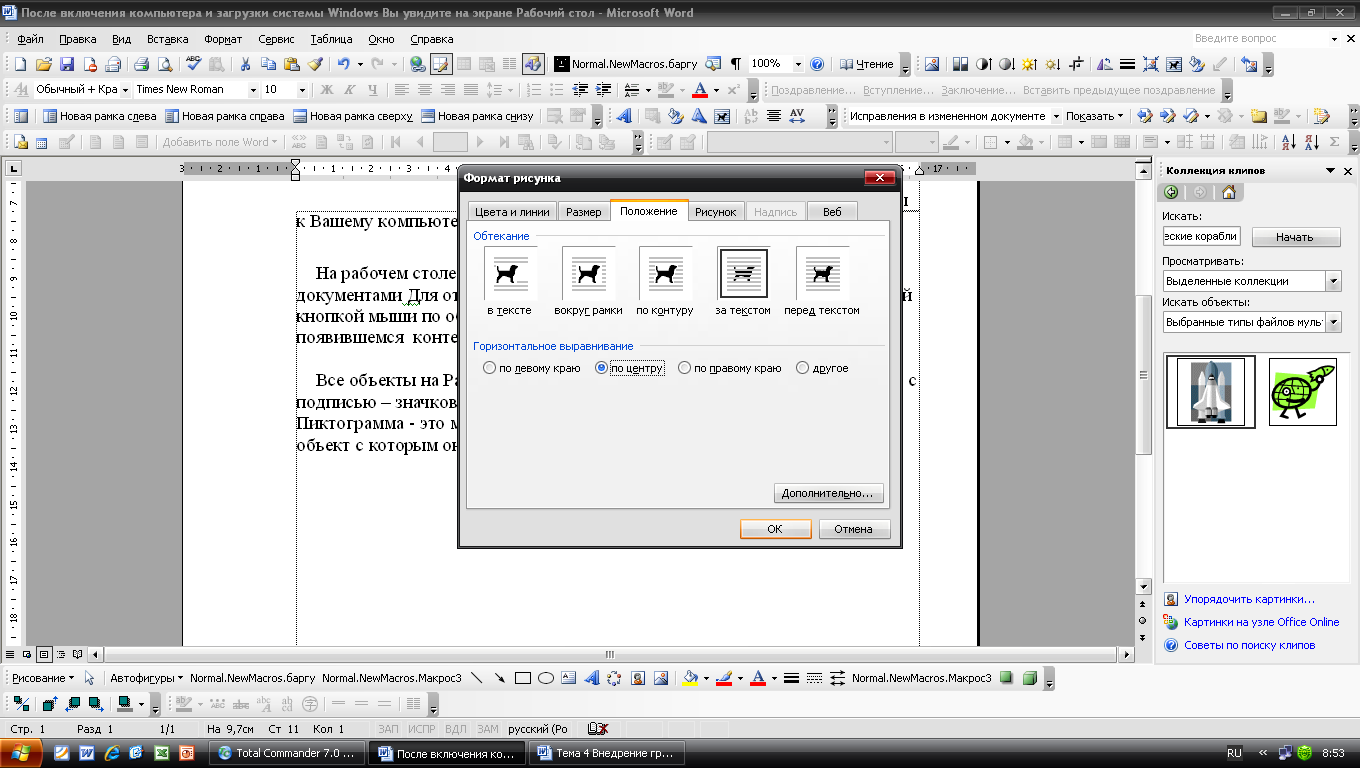Choose the 'по левому краю' alignment radio
Screen dimensions: 1360x768
(489, 368)
